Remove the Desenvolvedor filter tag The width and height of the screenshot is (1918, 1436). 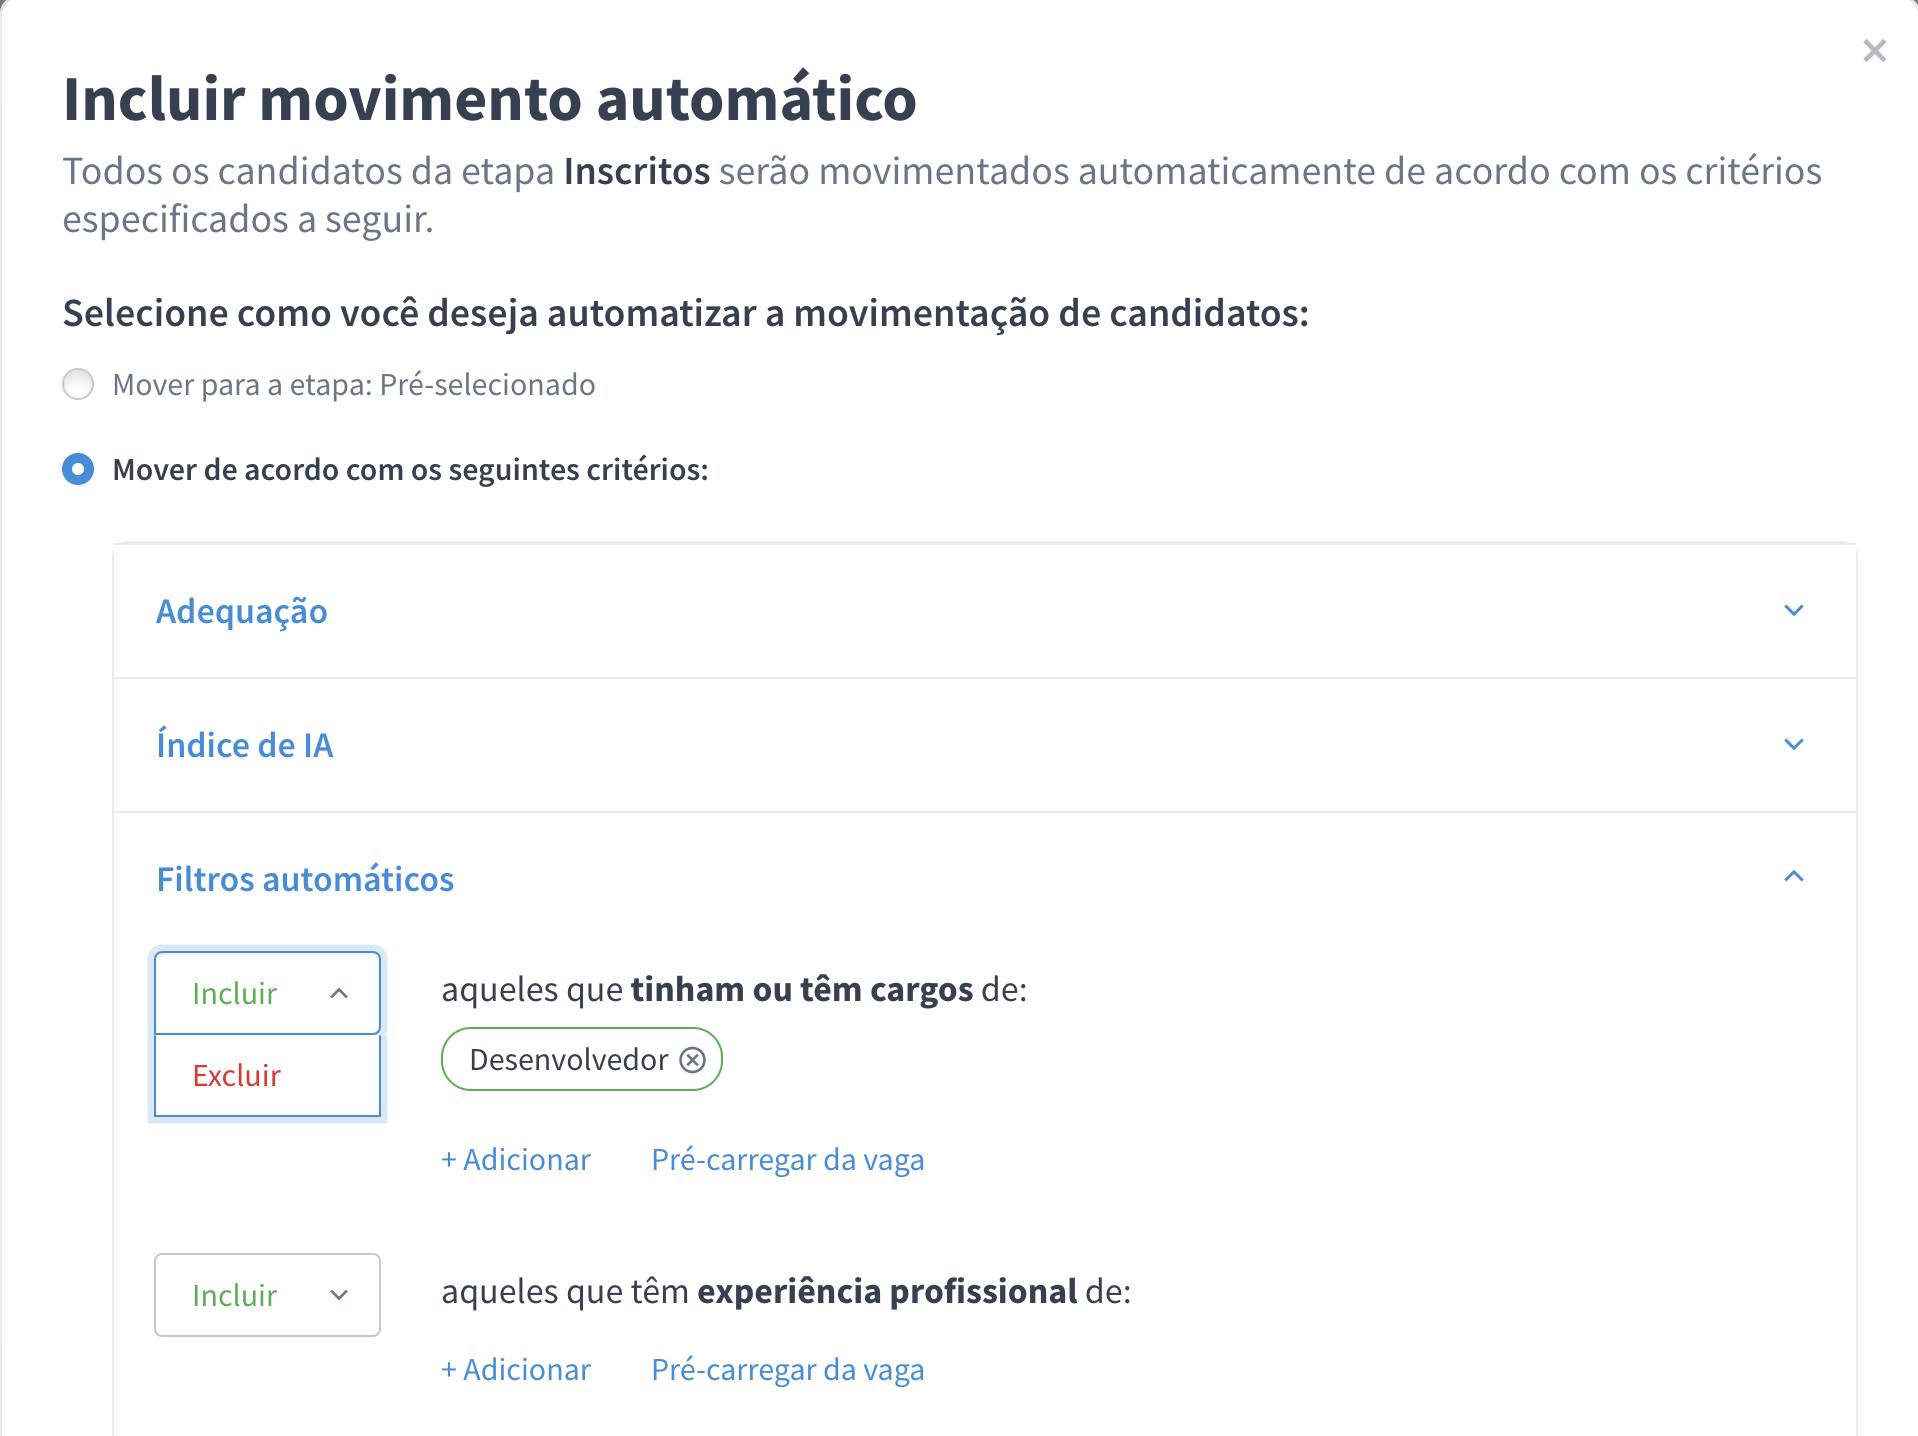(692, 1059)
